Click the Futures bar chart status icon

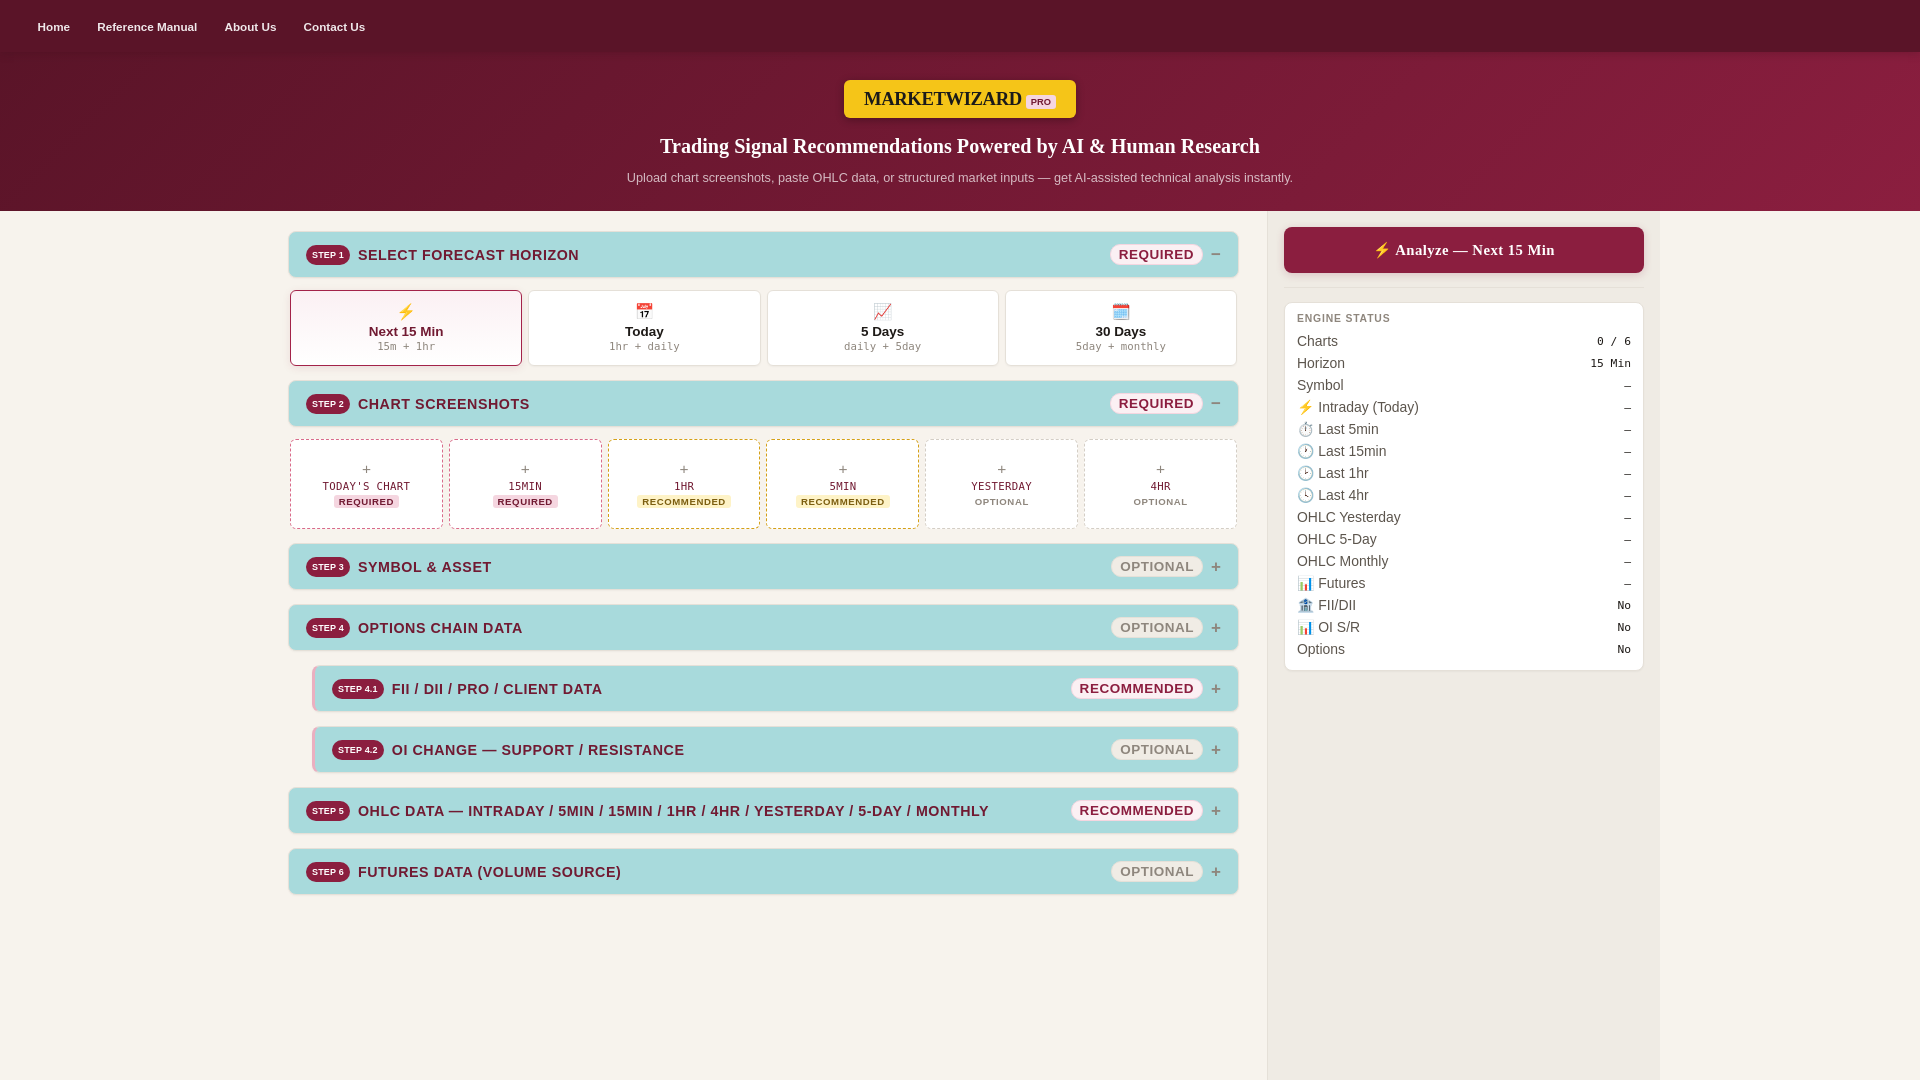pos(1305,583)
